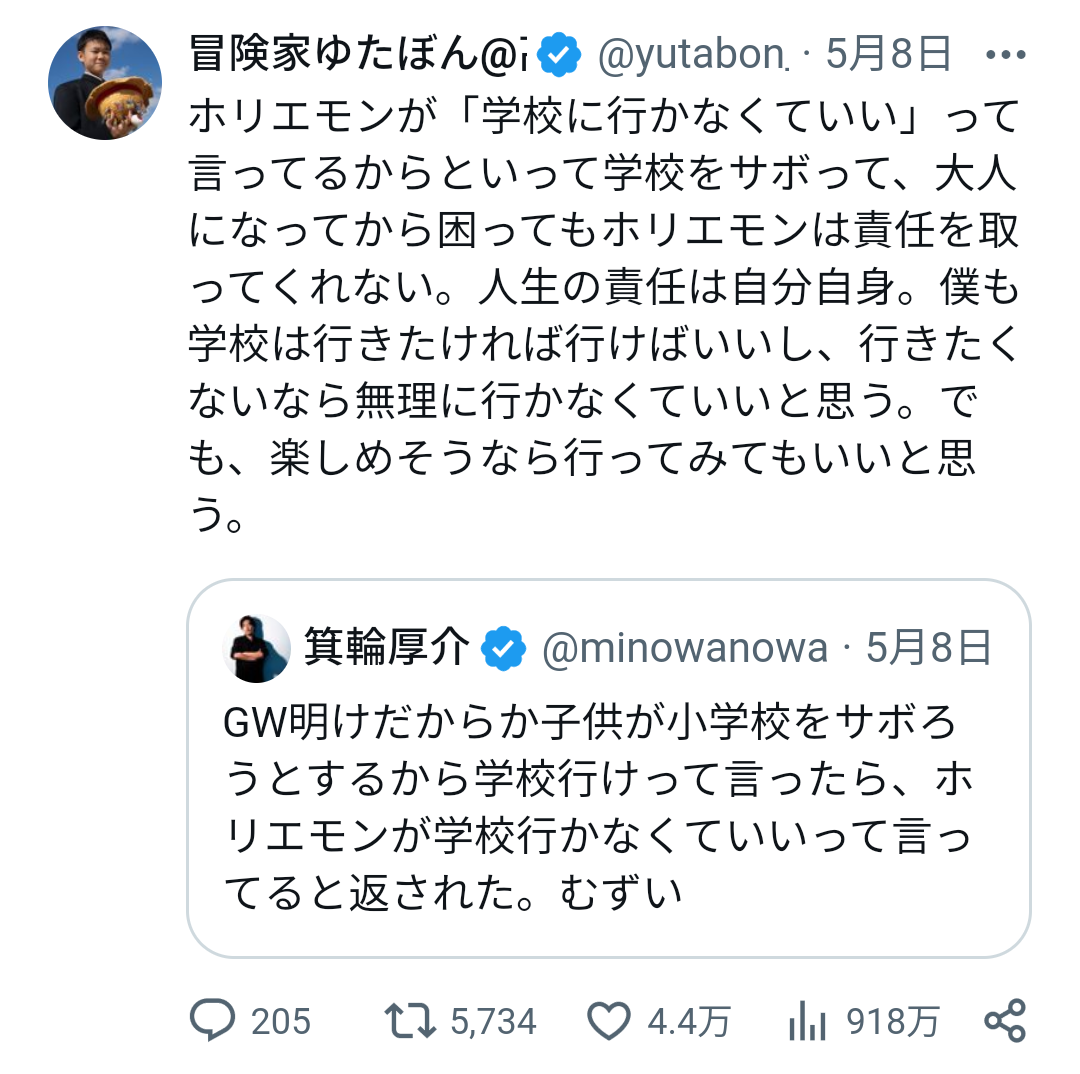The width and height of the screenshot is (1080, 1074).
Task: Click the @yutabon handle
Action: [692, 56]
